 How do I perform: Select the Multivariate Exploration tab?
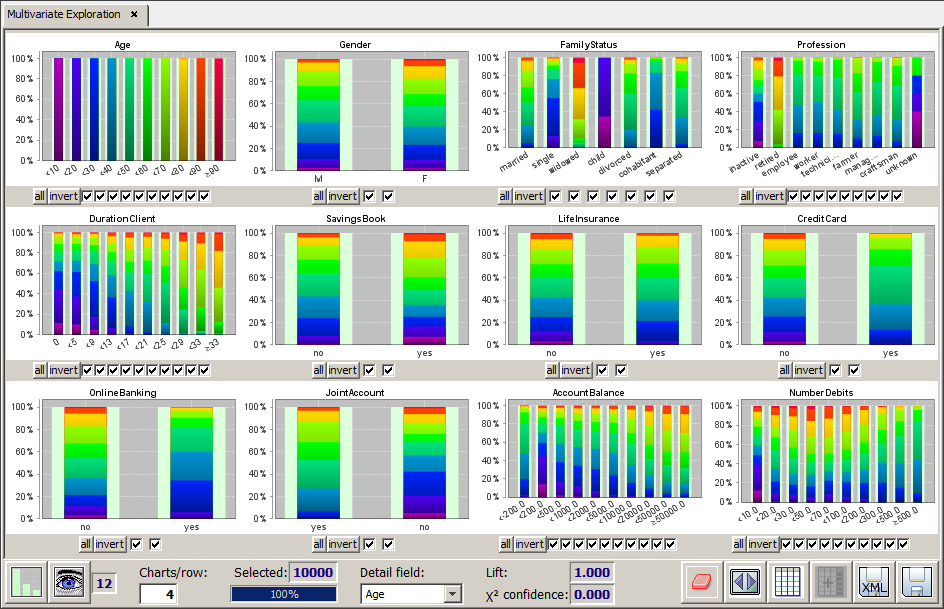coord(66,15)
